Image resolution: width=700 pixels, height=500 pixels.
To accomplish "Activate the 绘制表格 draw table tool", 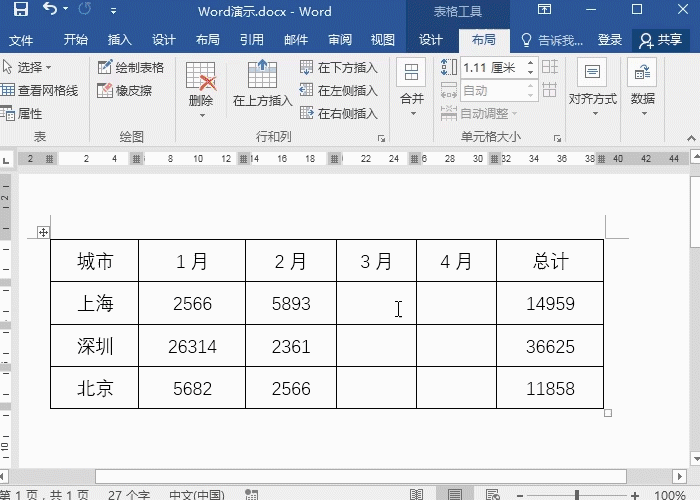I will (x=131, y=67).
